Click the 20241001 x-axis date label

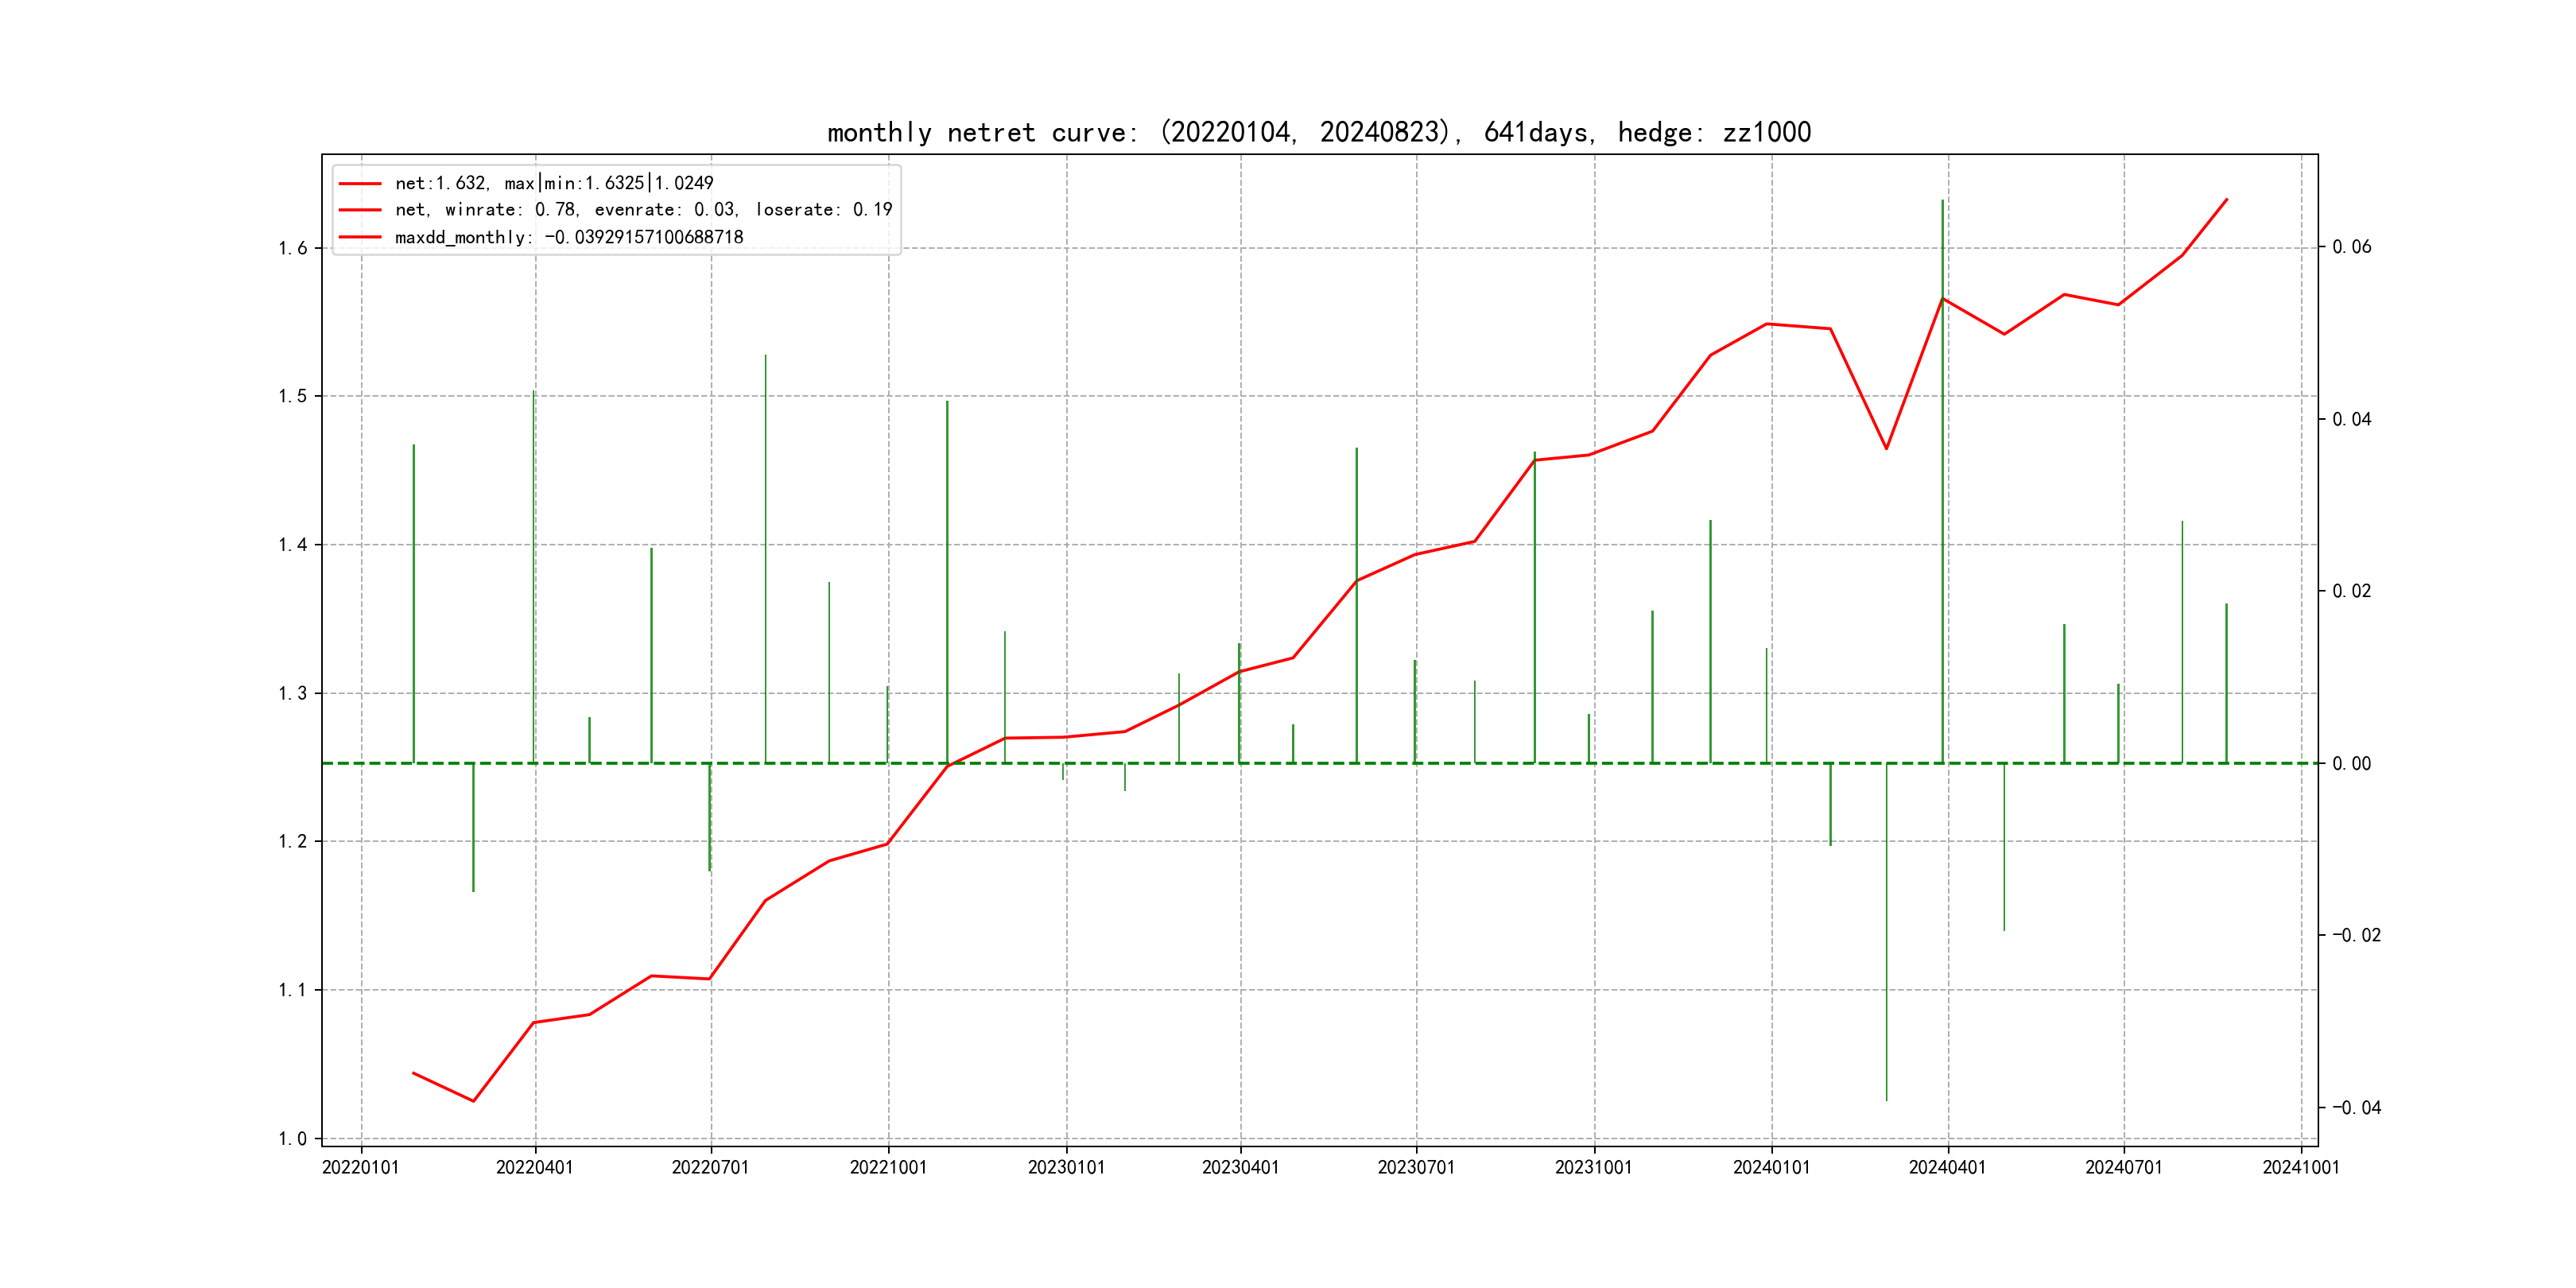2301,1168
